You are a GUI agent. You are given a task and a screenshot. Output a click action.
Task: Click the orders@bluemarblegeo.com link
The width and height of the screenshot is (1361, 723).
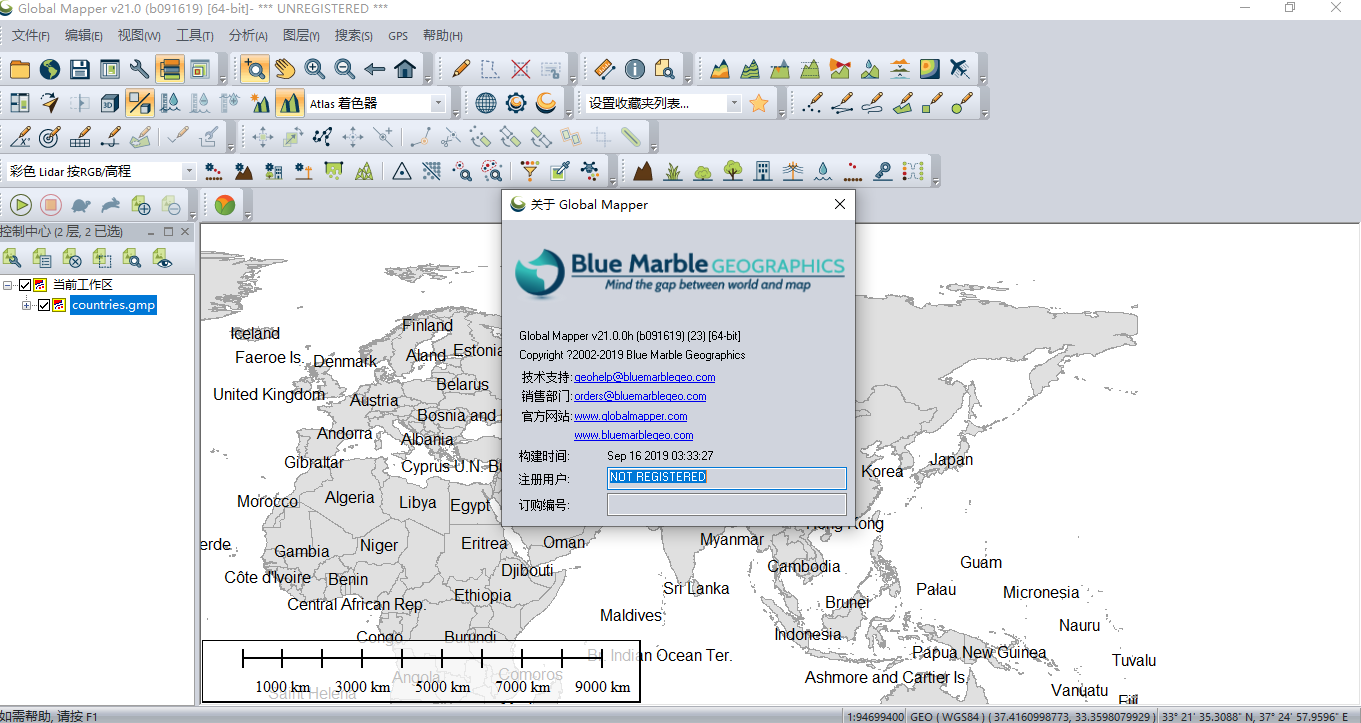[640, 396]
